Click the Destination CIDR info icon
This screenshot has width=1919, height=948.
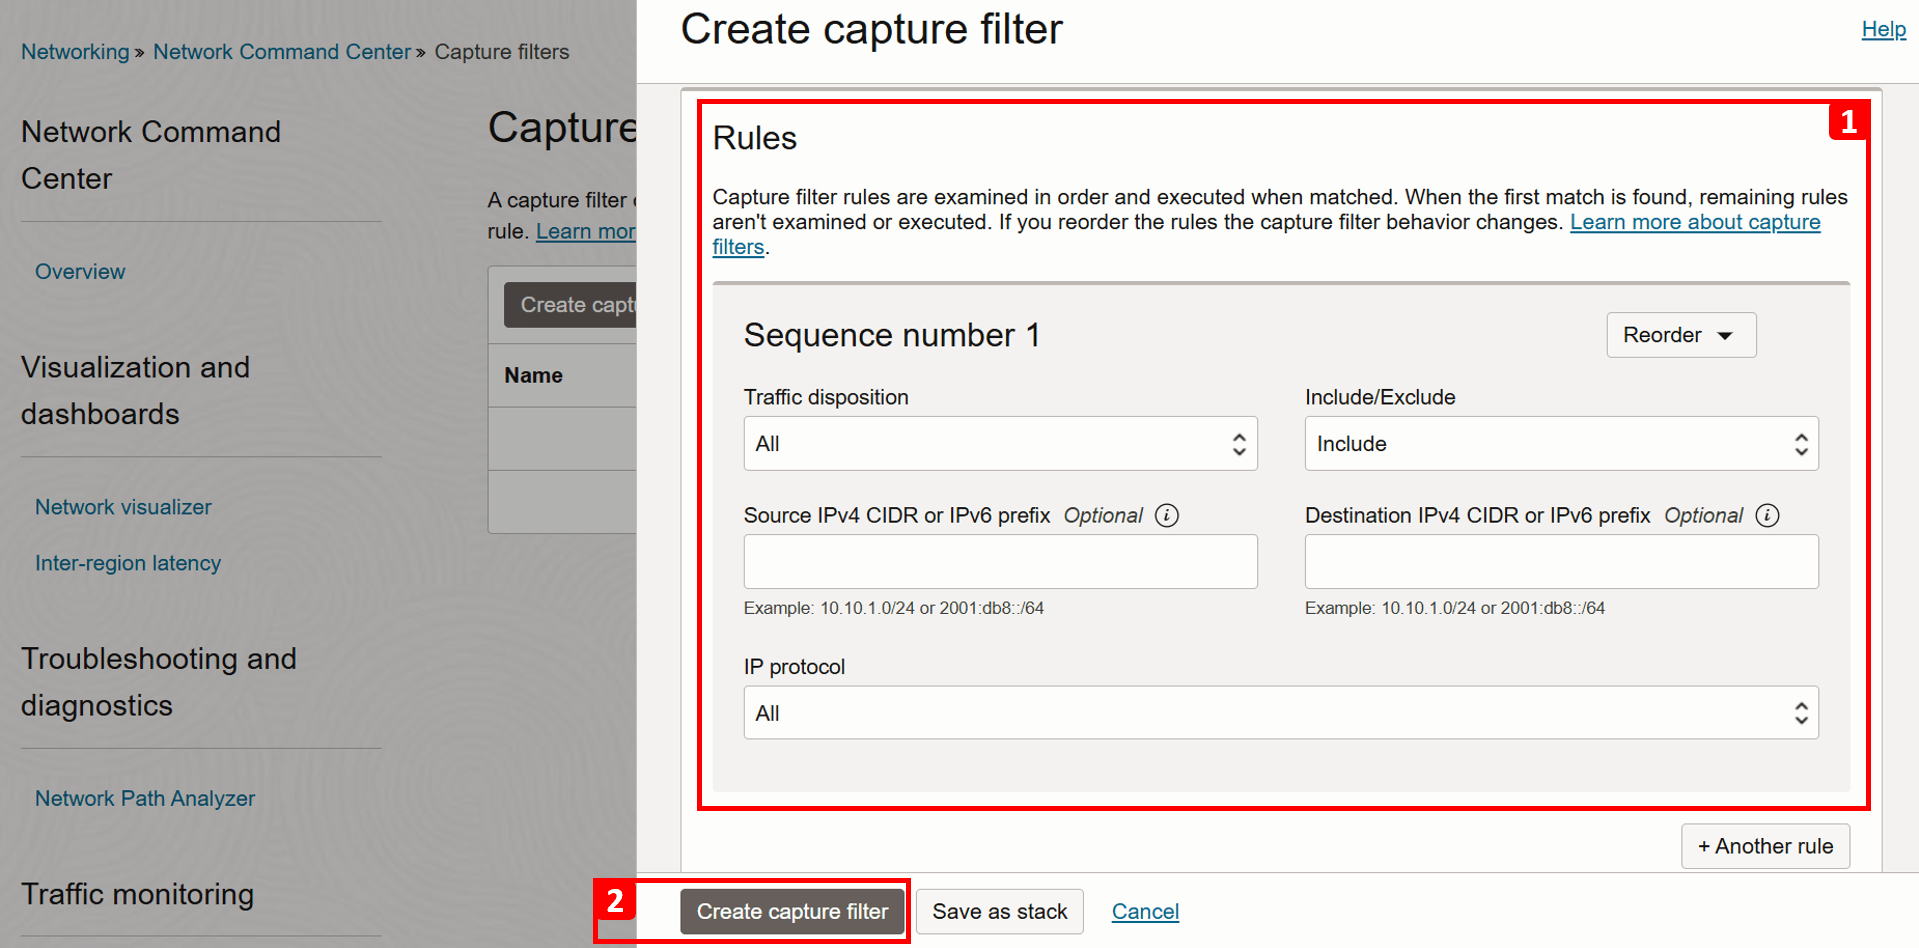(x=1767, y=515)
